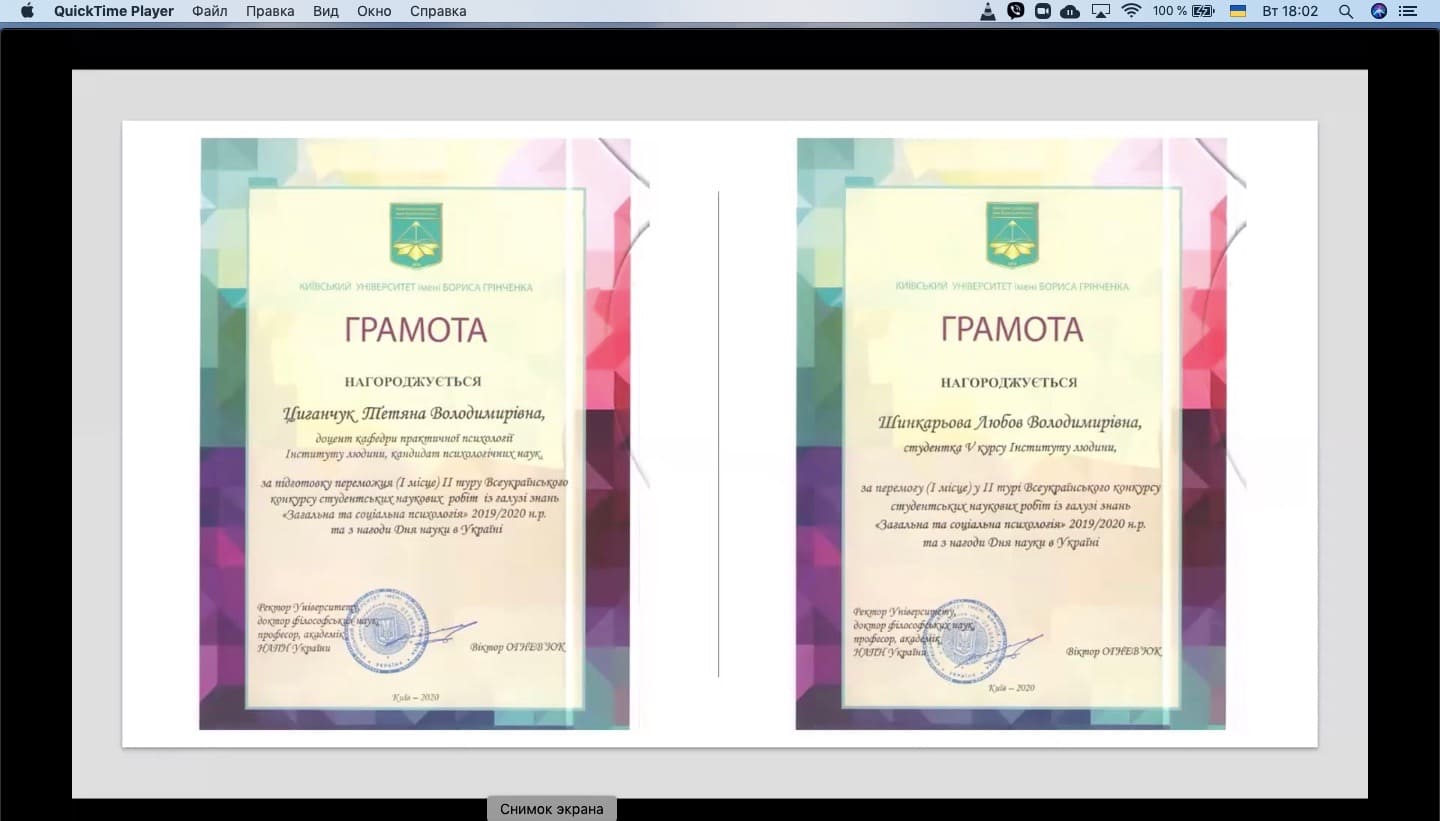Open the Notification Center list icon

click(1409, 11)
